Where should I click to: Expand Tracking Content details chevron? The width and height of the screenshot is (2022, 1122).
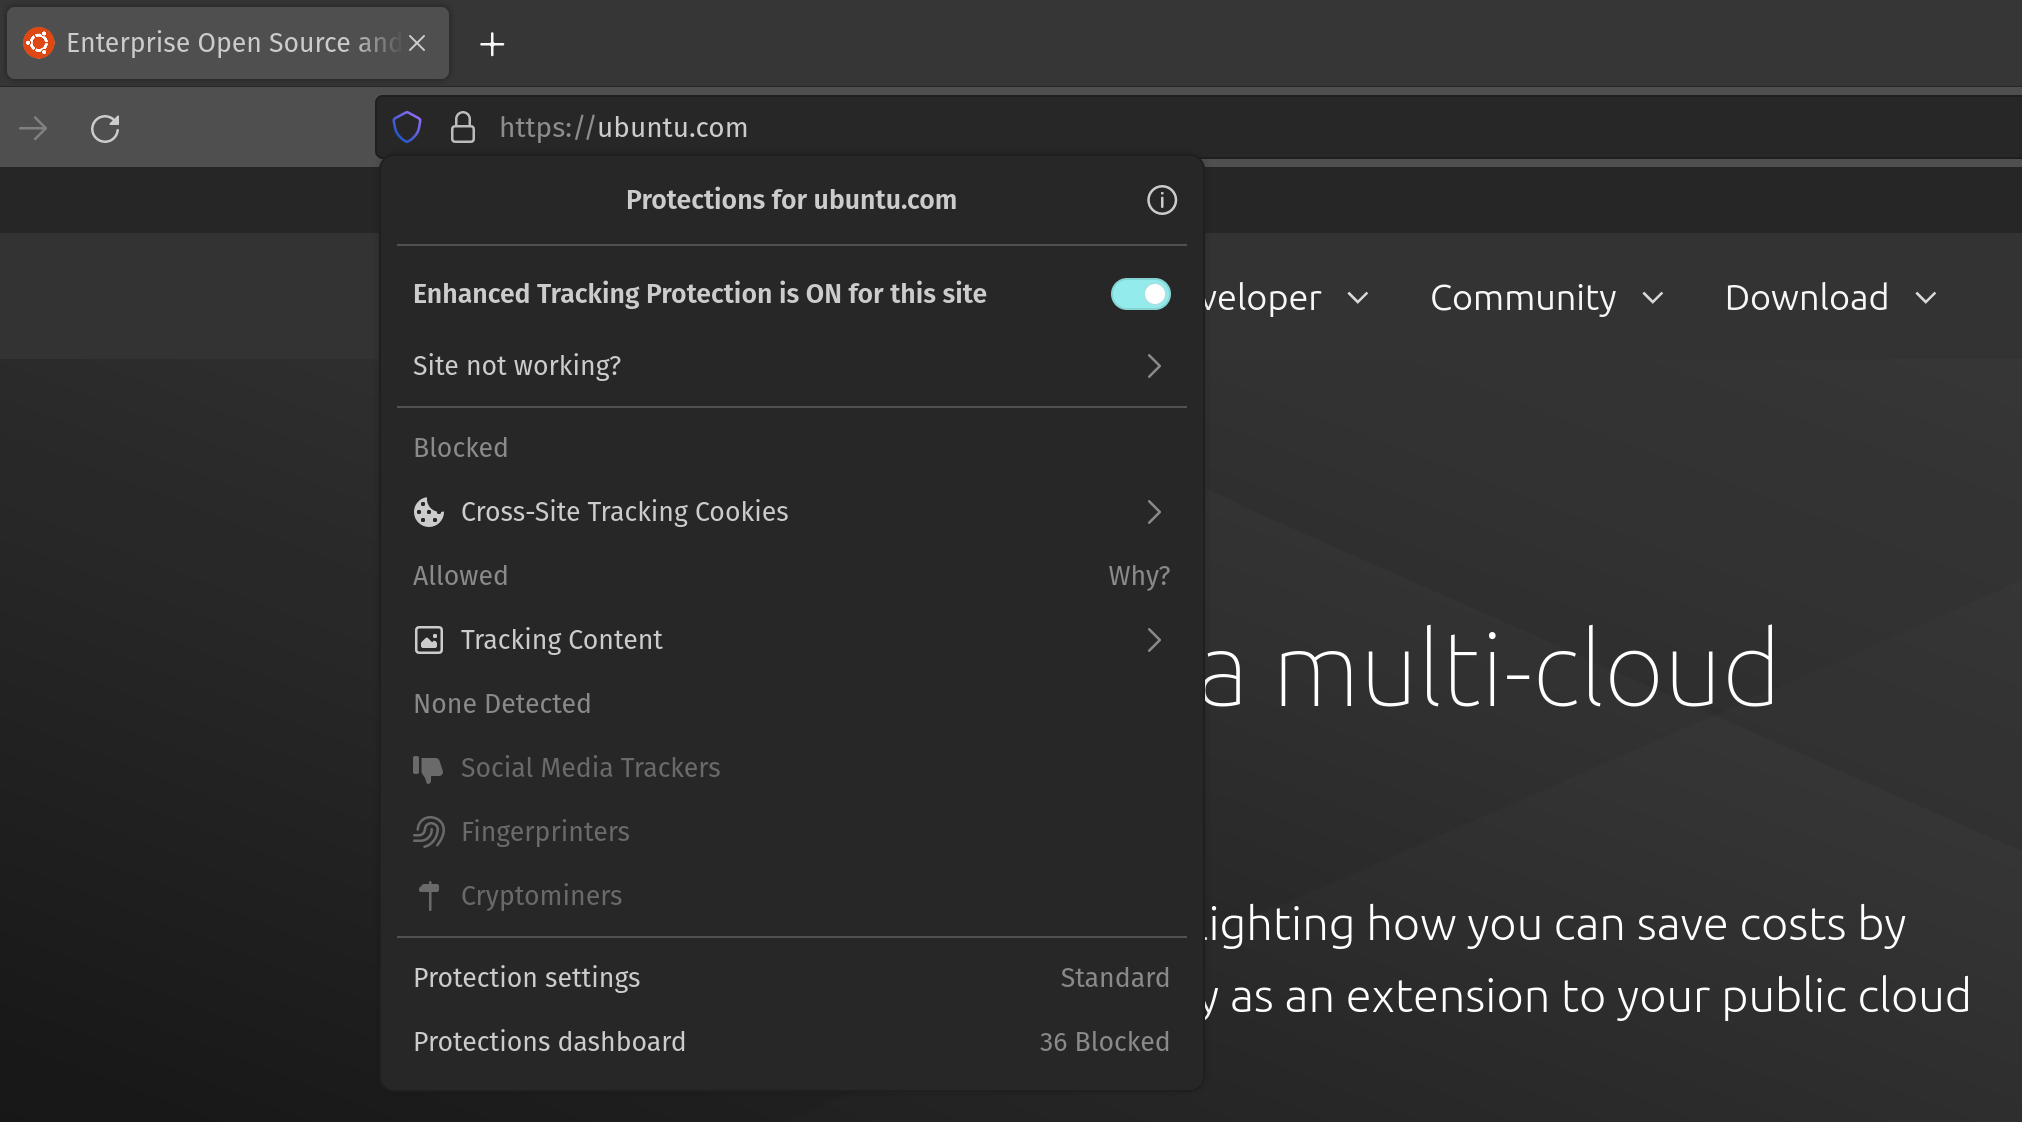1154,640
